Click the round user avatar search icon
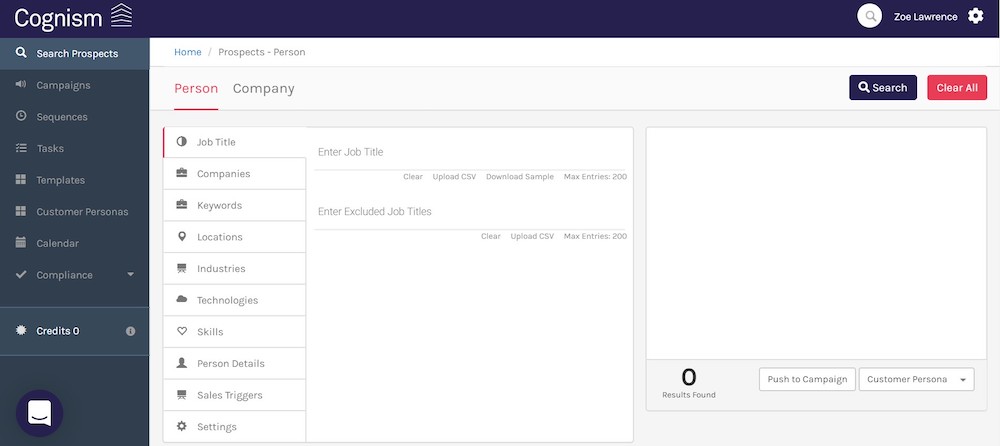The width and height of the screenshot is (1000, 446). click(x=869, y=16)
